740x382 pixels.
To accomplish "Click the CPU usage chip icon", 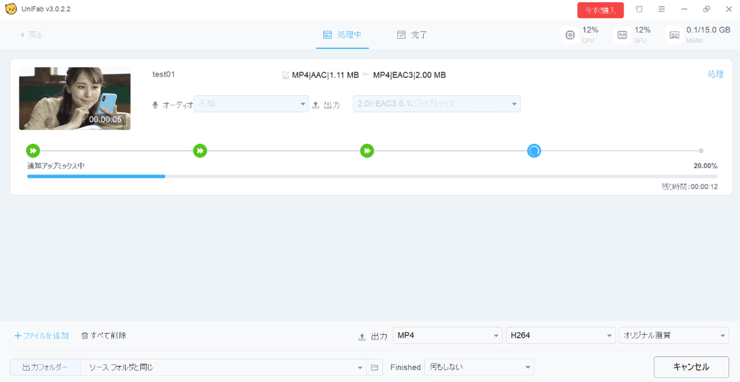I will (x=570, y=35).
